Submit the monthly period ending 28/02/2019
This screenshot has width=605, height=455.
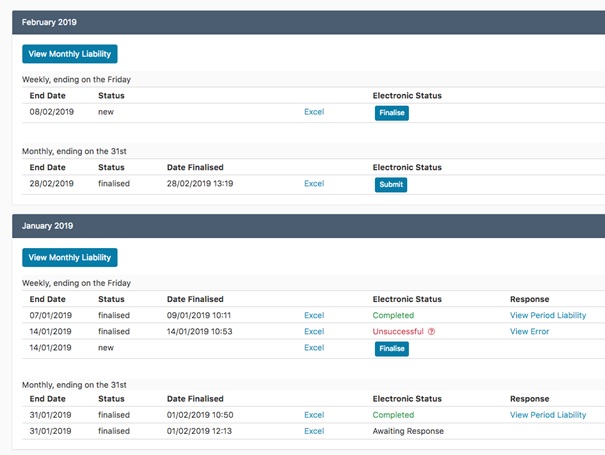[x=391, y=185]
